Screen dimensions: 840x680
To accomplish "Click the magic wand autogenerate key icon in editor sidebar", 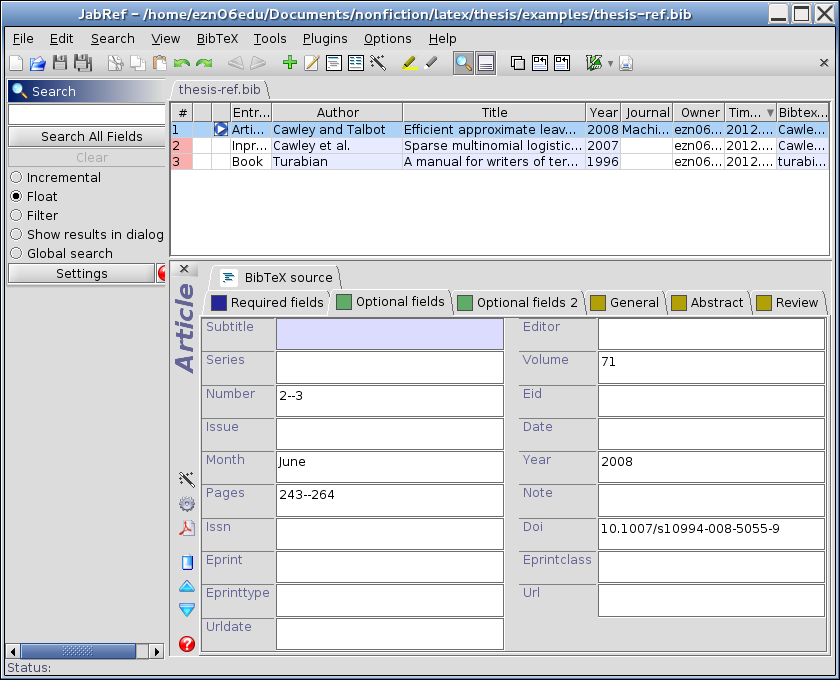I will 186,479.
